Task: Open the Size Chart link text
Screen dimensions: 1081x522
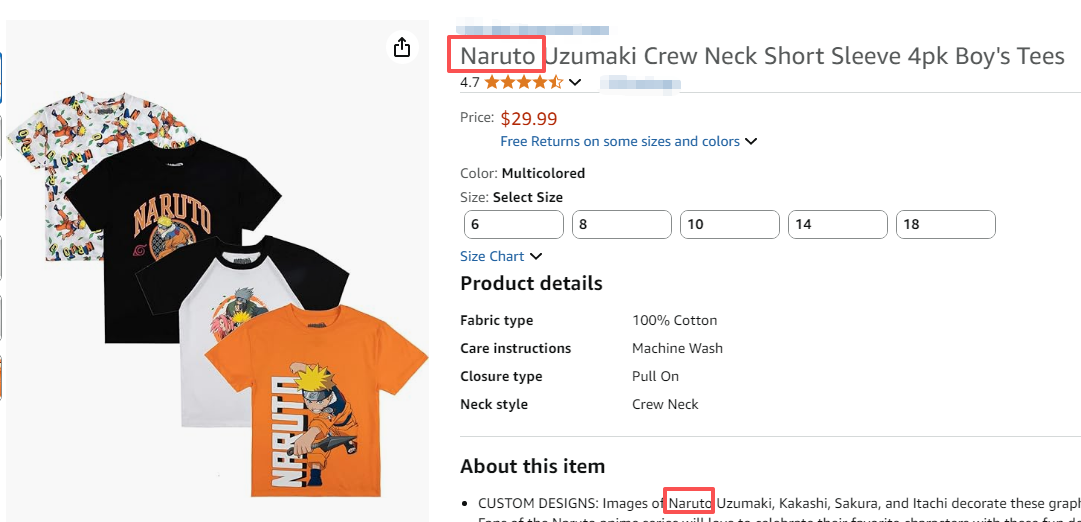Action: coord(492,257)
